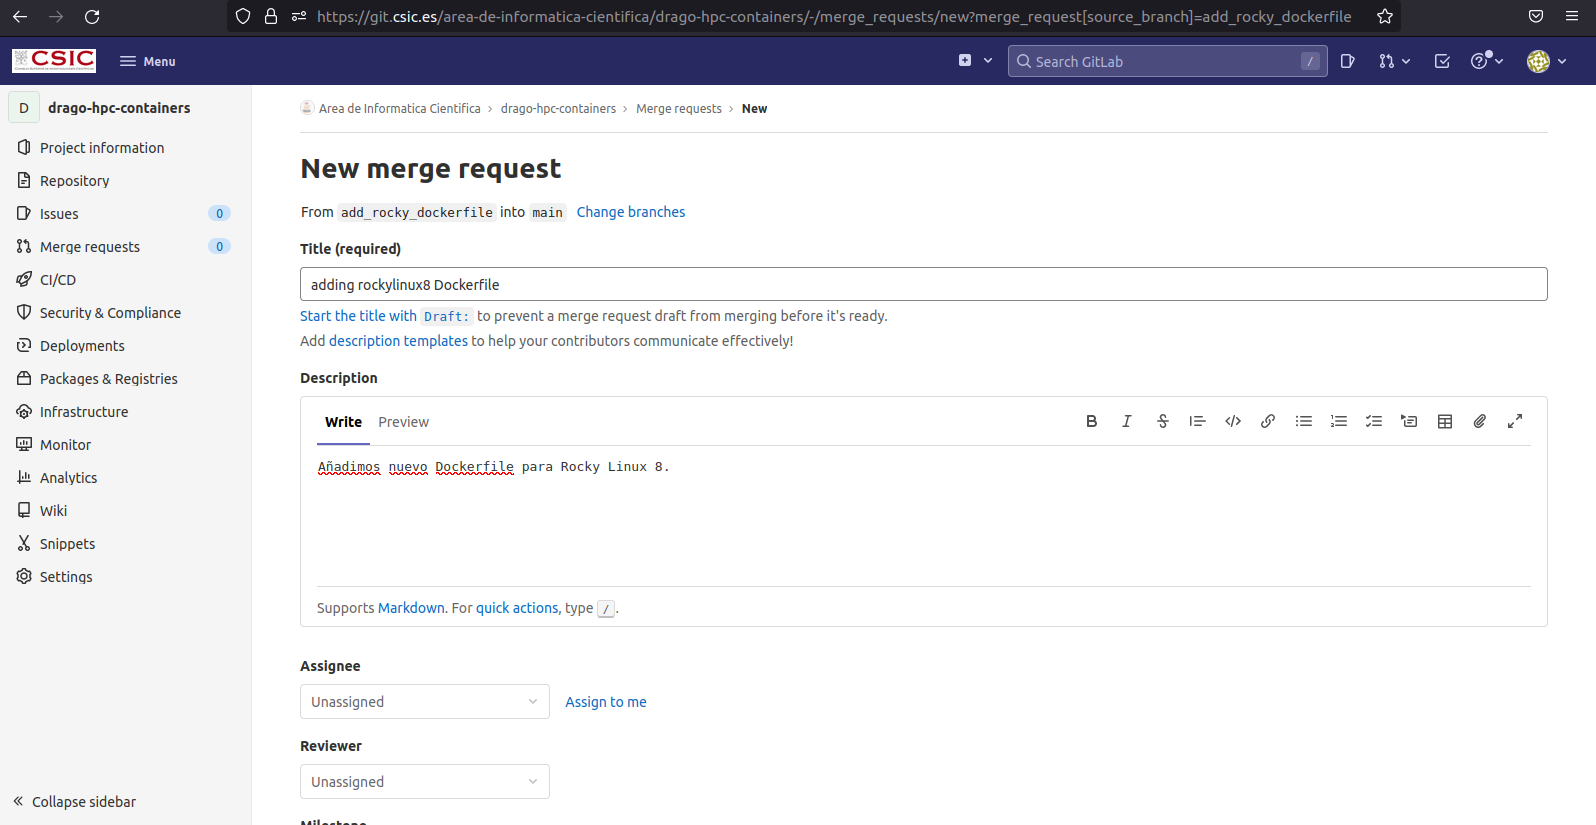The height and width of the screenshot is (825, 1596).
Task: Open description templates link
Action: (x=398, y=341)
